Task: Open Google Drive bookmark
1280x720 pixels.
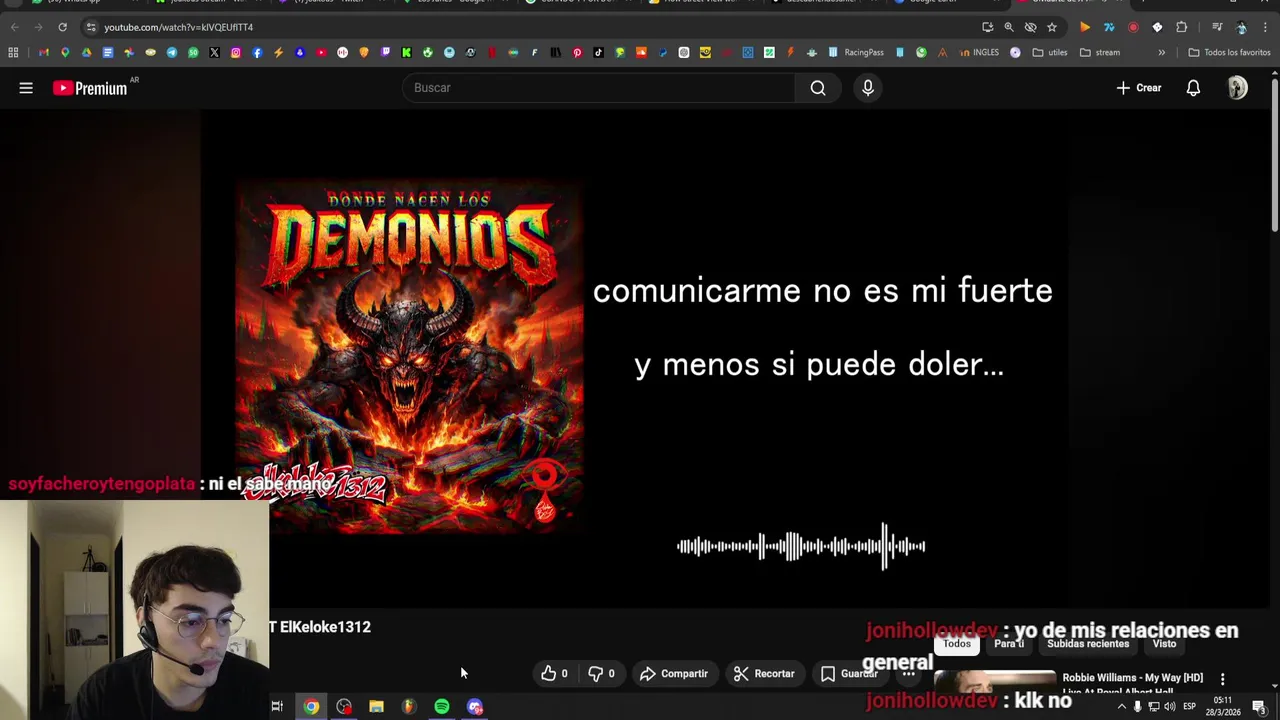Action: coord(86,52)
